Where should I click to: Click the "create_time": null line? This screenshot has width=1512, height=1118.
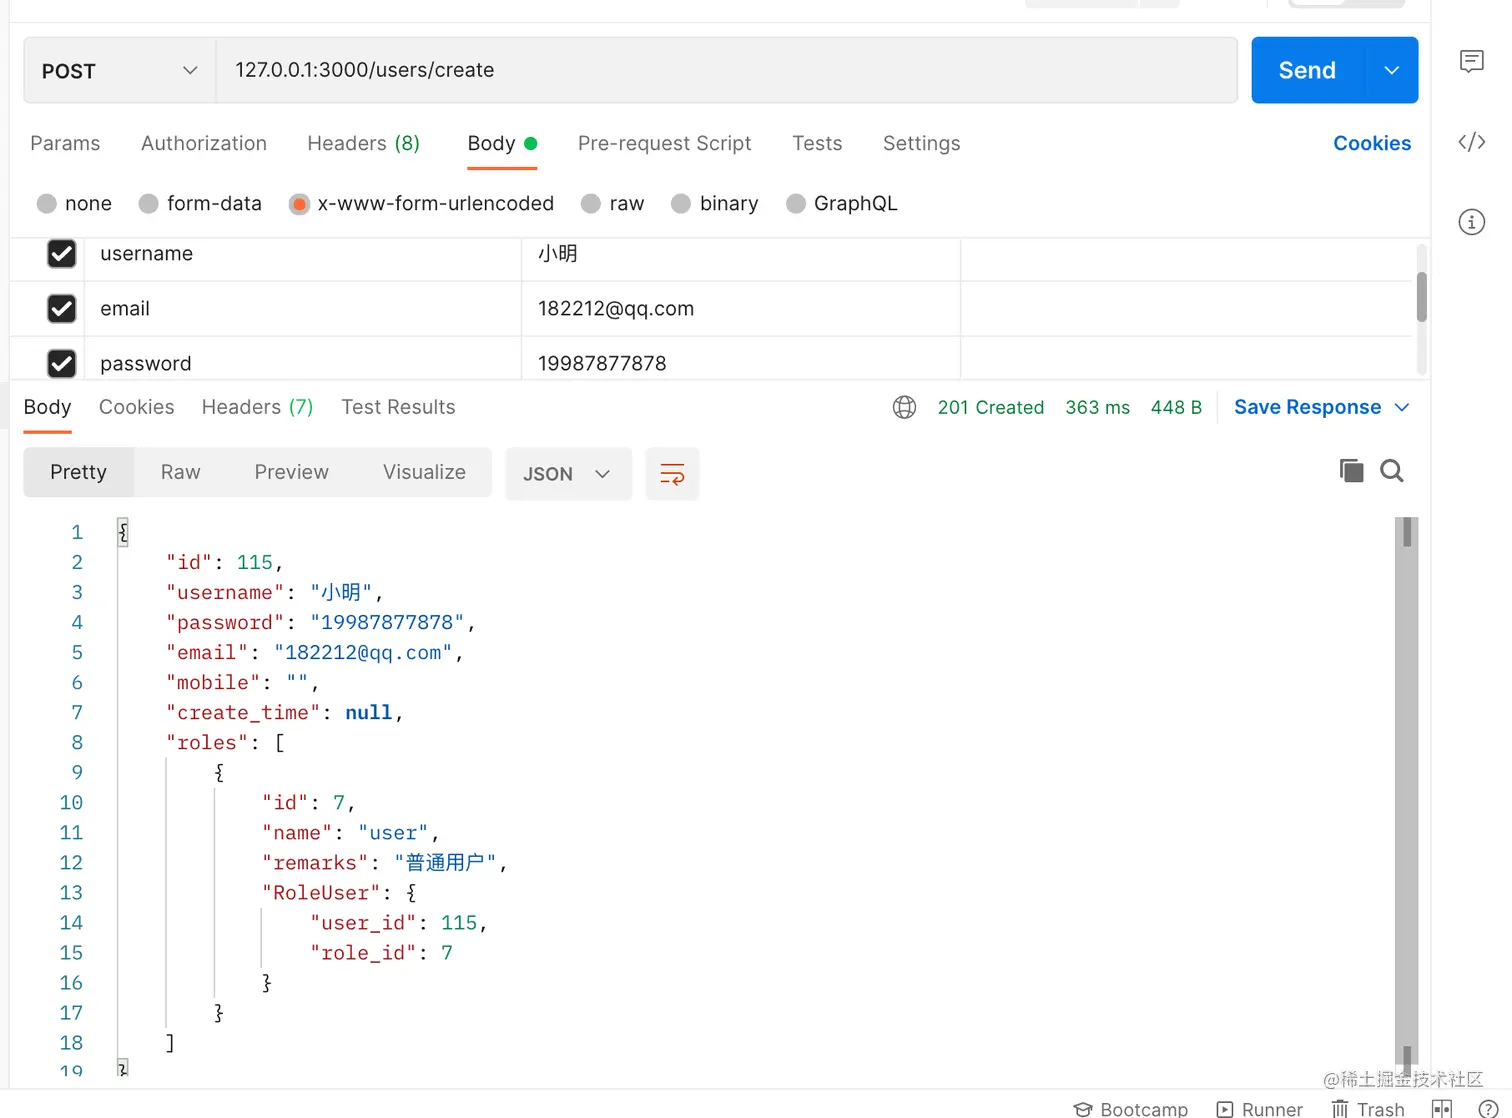[284, 713]
